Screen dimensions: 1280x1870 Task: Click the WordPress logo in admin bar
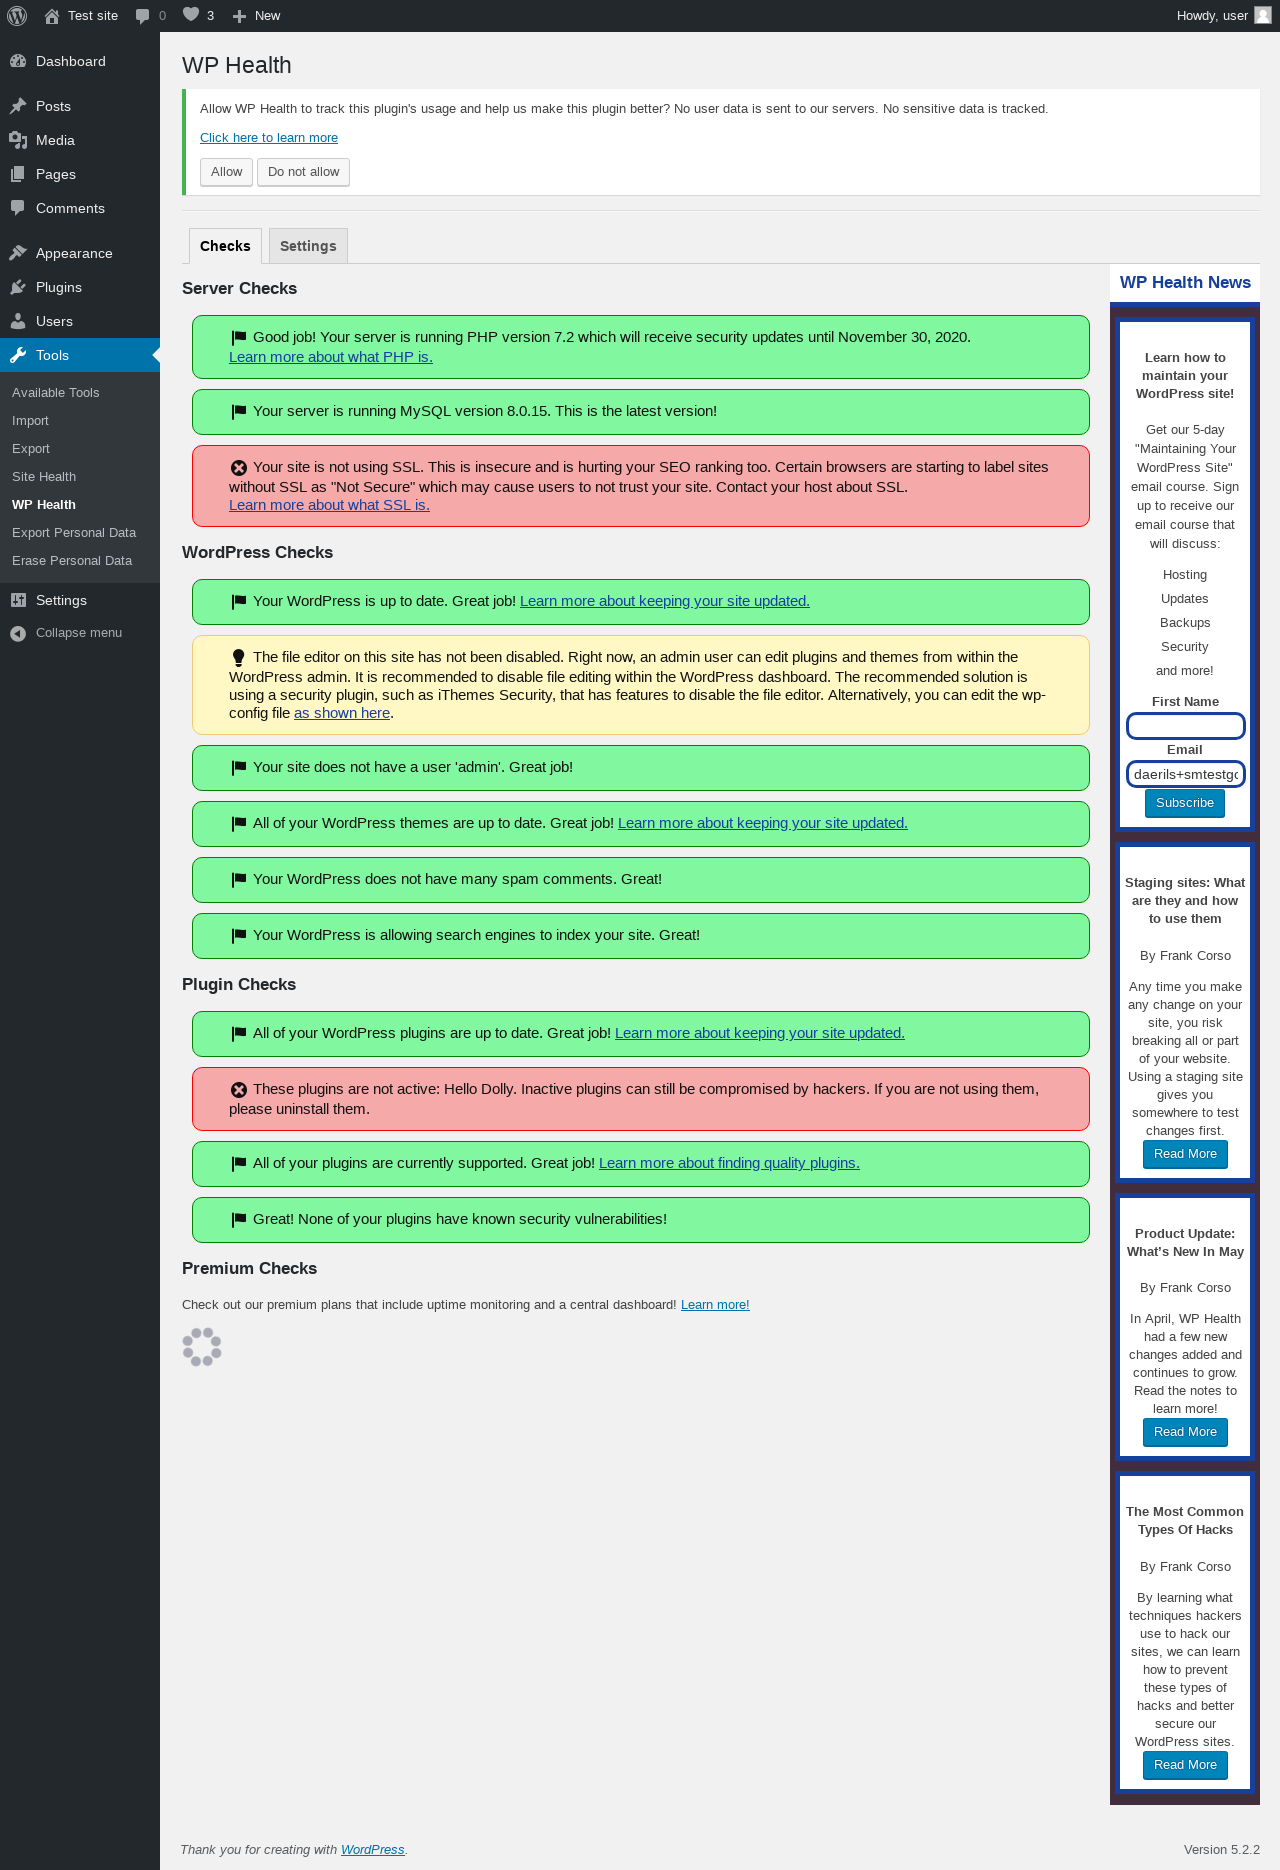(x=17, y=16)
